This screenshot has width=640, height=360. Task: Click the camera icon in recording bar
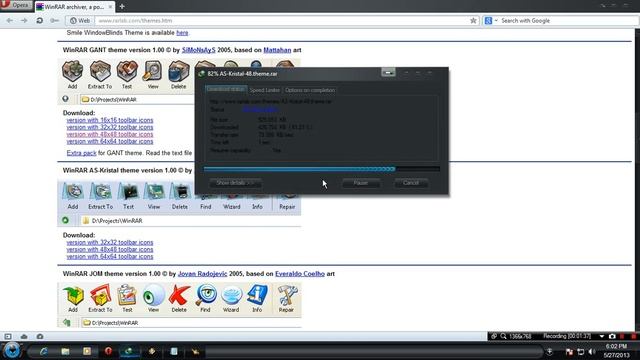[612, 336]
